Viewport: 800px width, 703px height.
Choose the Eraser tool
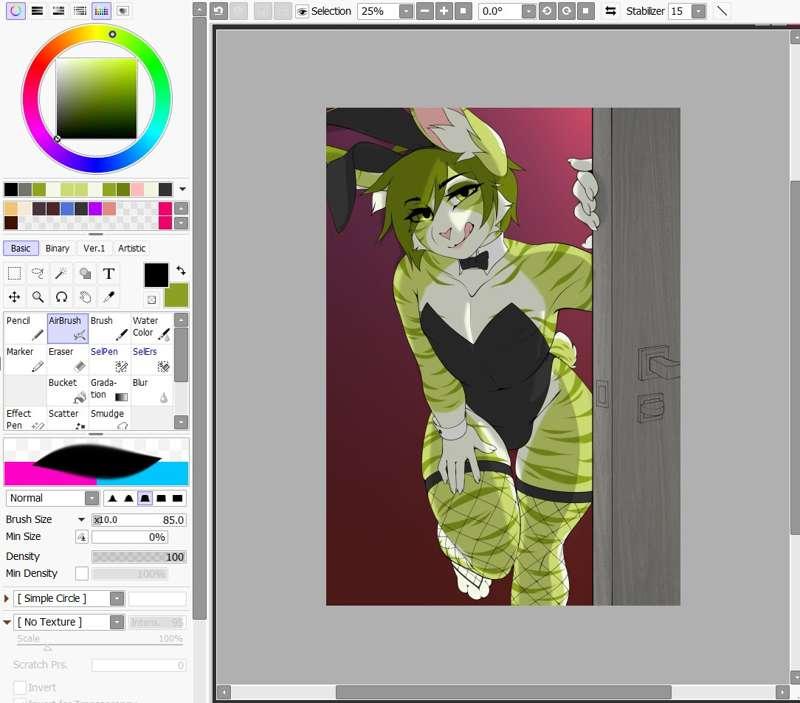(x=67, y=359)
